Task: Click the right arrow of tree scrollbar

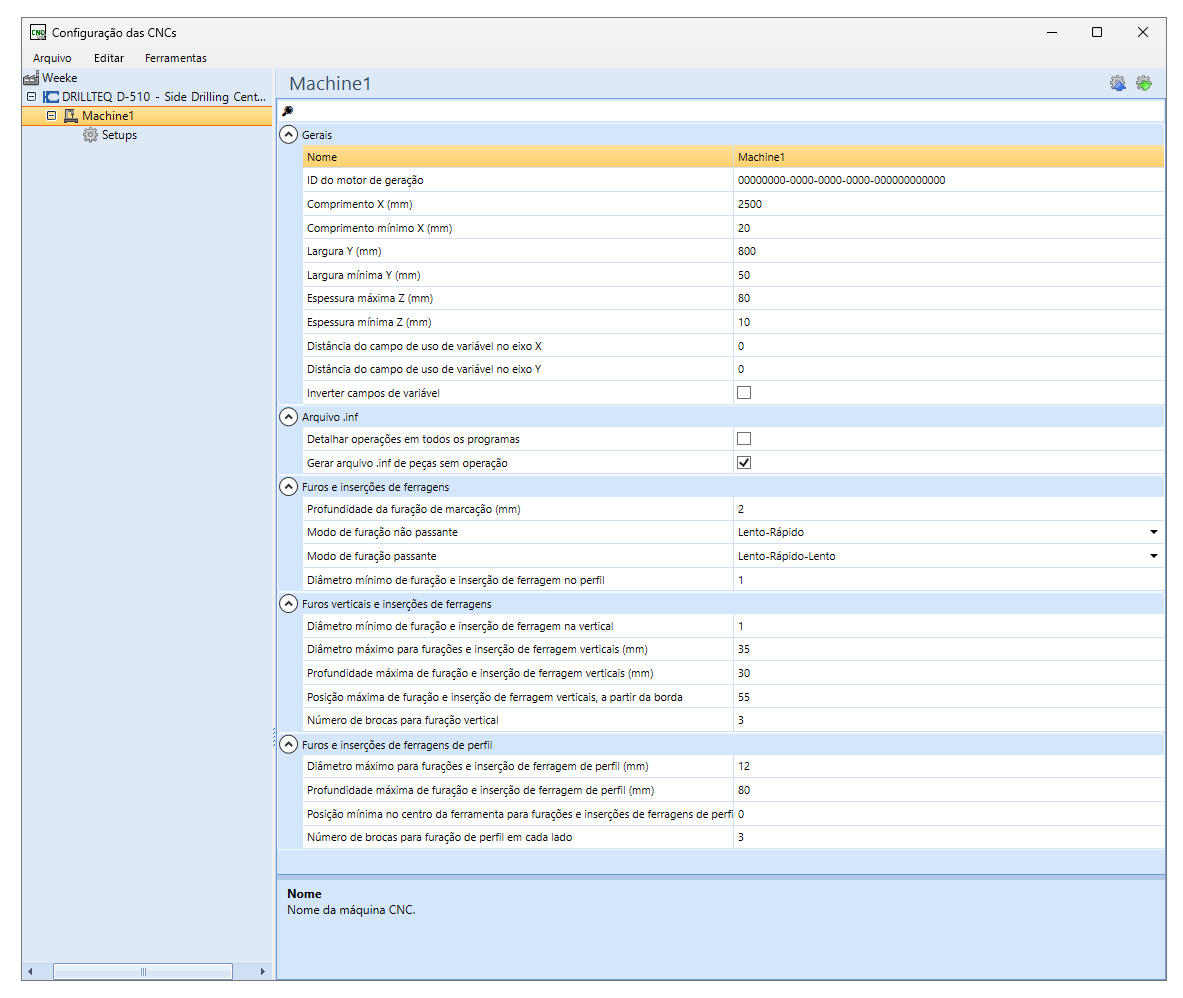Action: [x=263, y=972]
